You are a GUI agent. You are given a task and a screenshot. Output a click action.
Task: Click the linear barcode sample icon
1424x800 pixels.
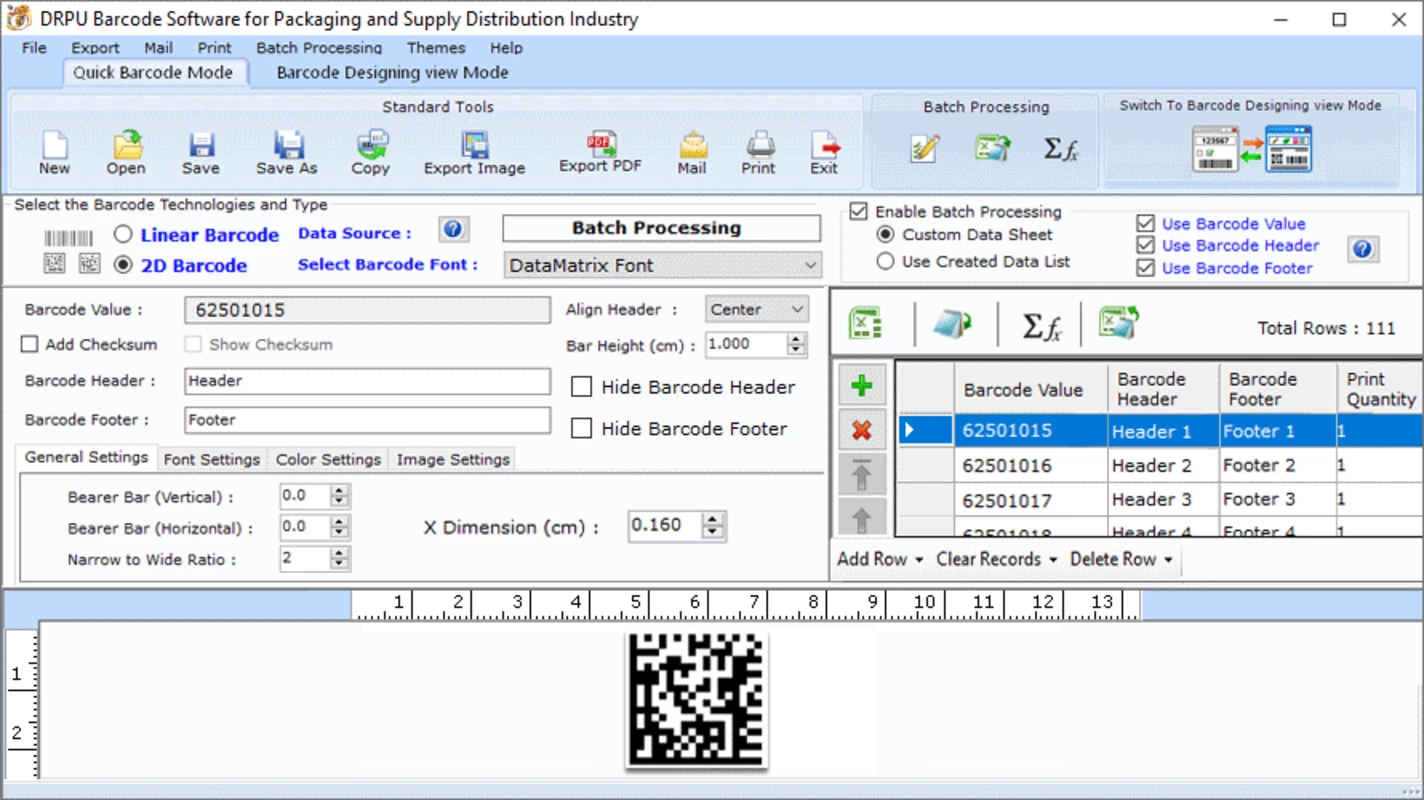click(68, 238)
